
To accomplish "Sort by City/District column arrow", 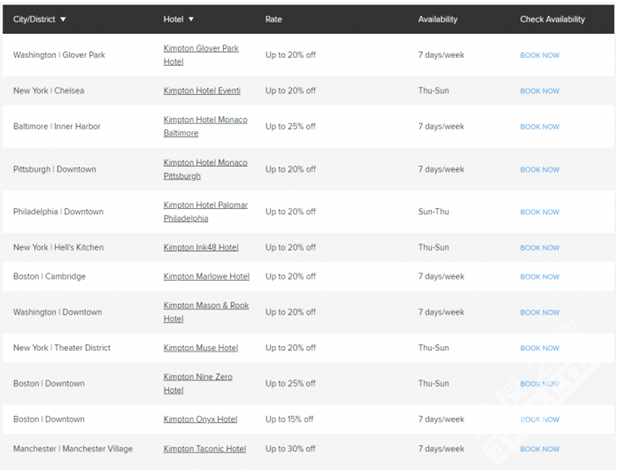I will (63, 19).
